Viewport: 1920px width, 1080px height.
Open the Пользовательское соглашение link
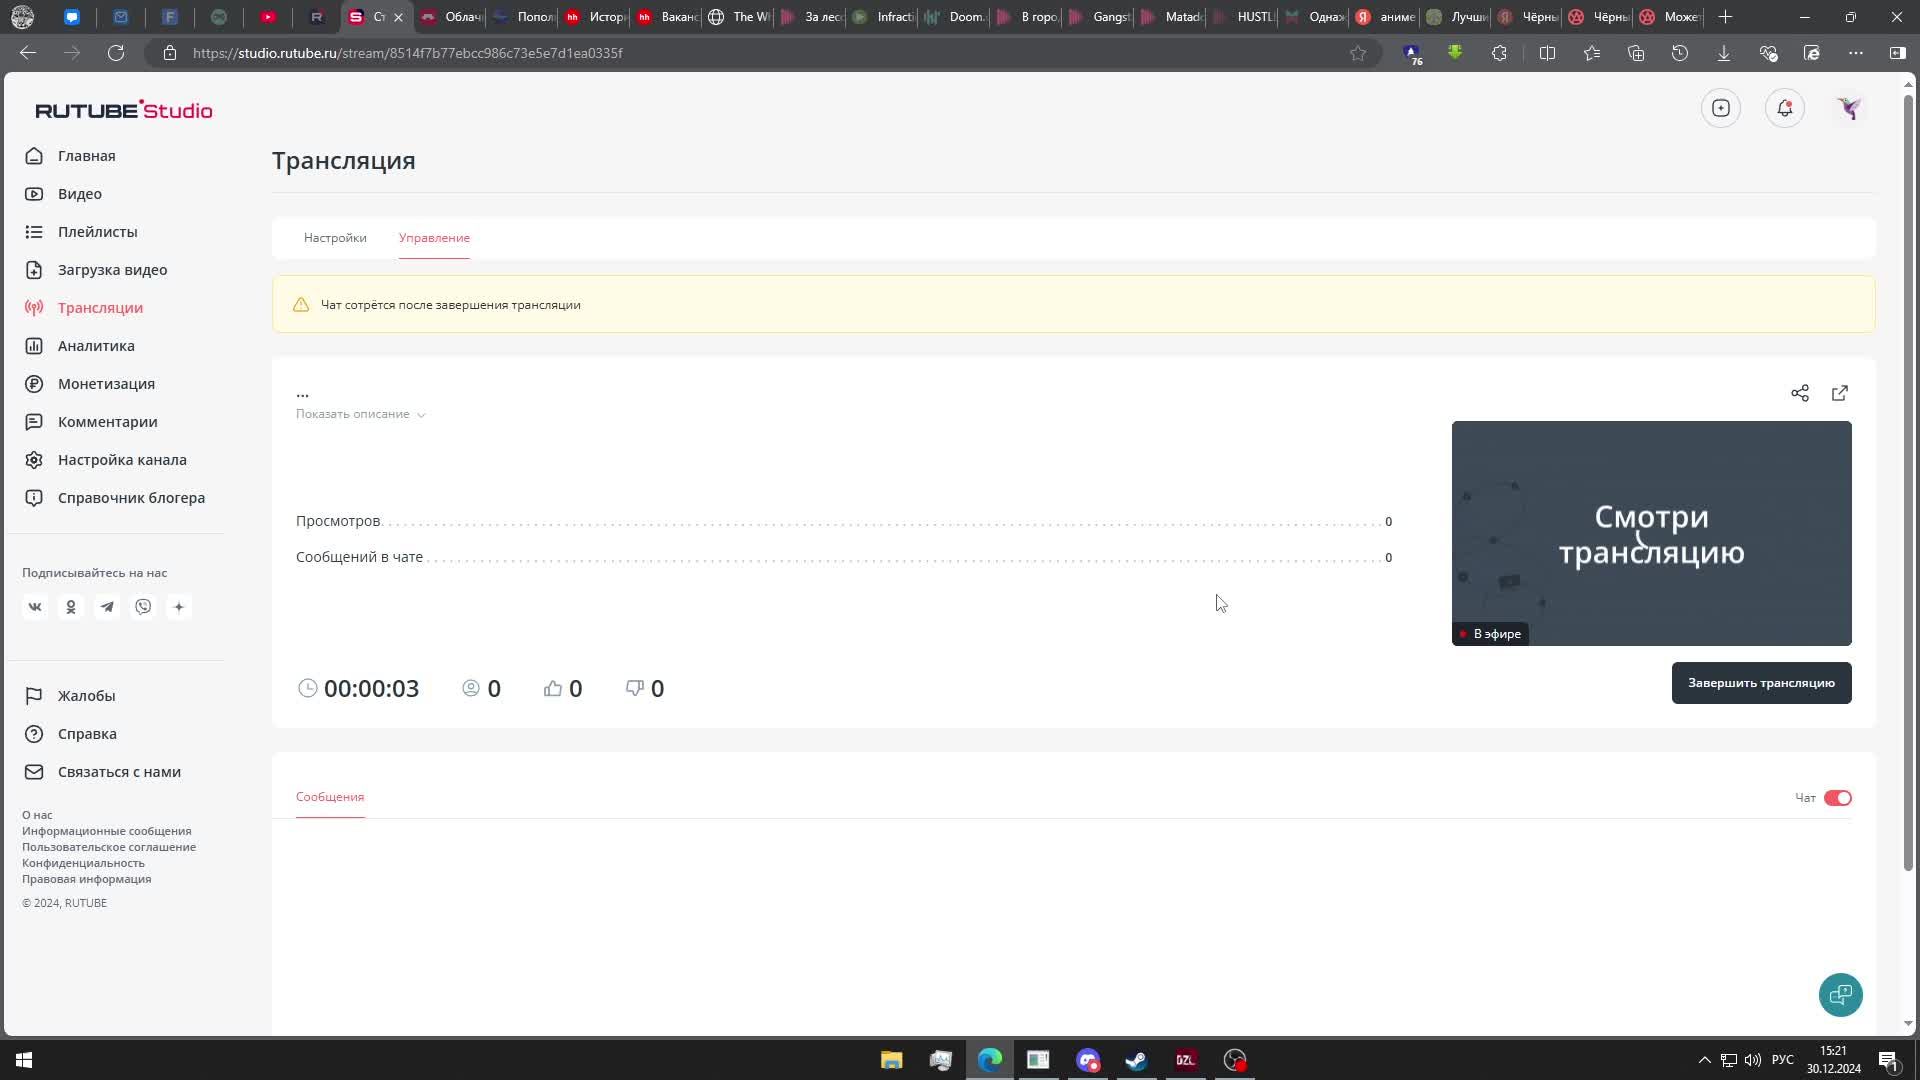point(109,847)
